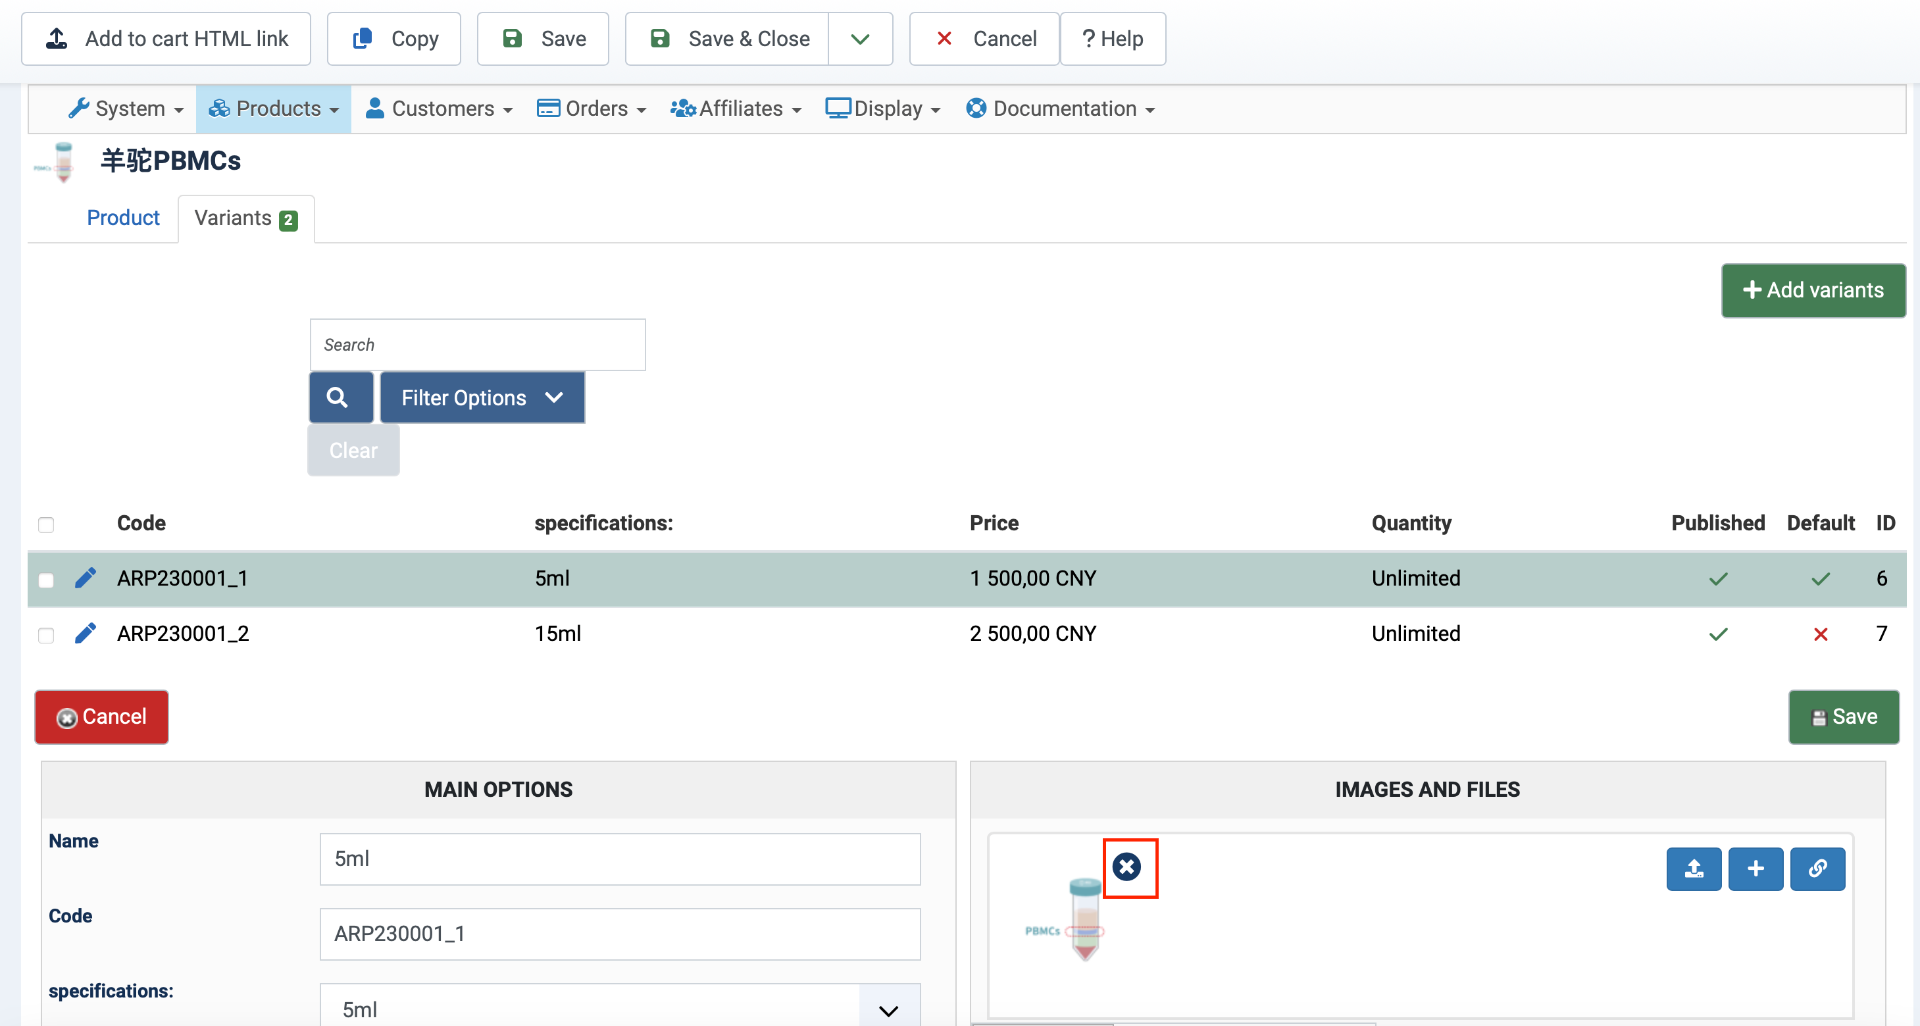Expand the Filter Options dropdown

tap(482, 398)
